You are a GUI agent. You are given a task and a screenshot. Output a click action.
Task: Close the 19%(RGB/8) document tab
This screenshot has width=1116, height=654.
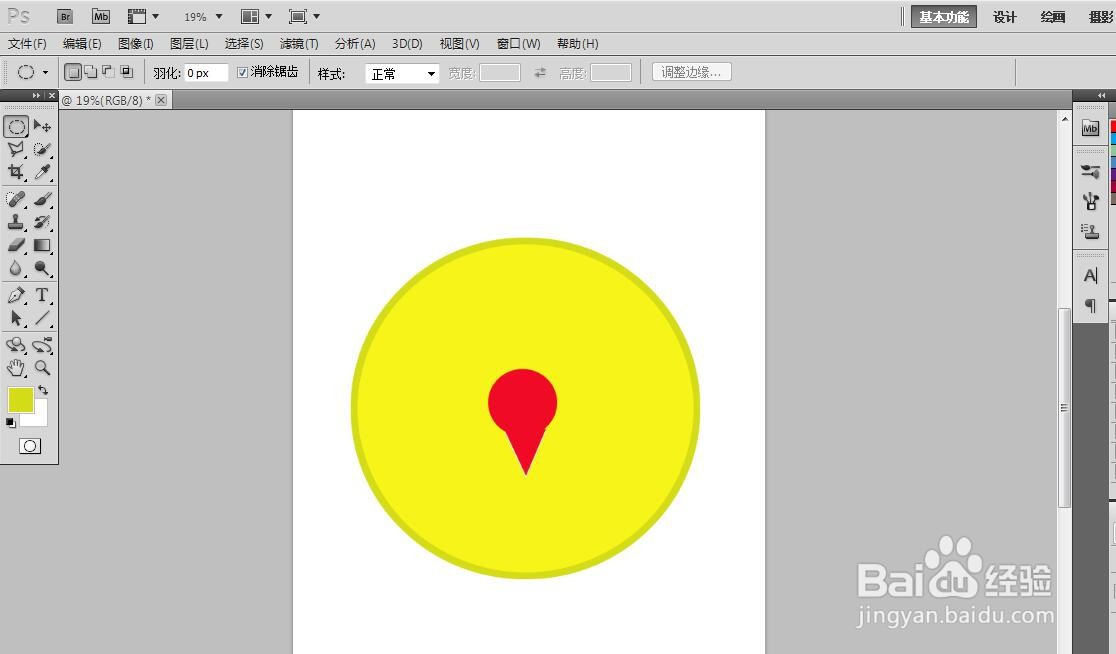(161, 100)
